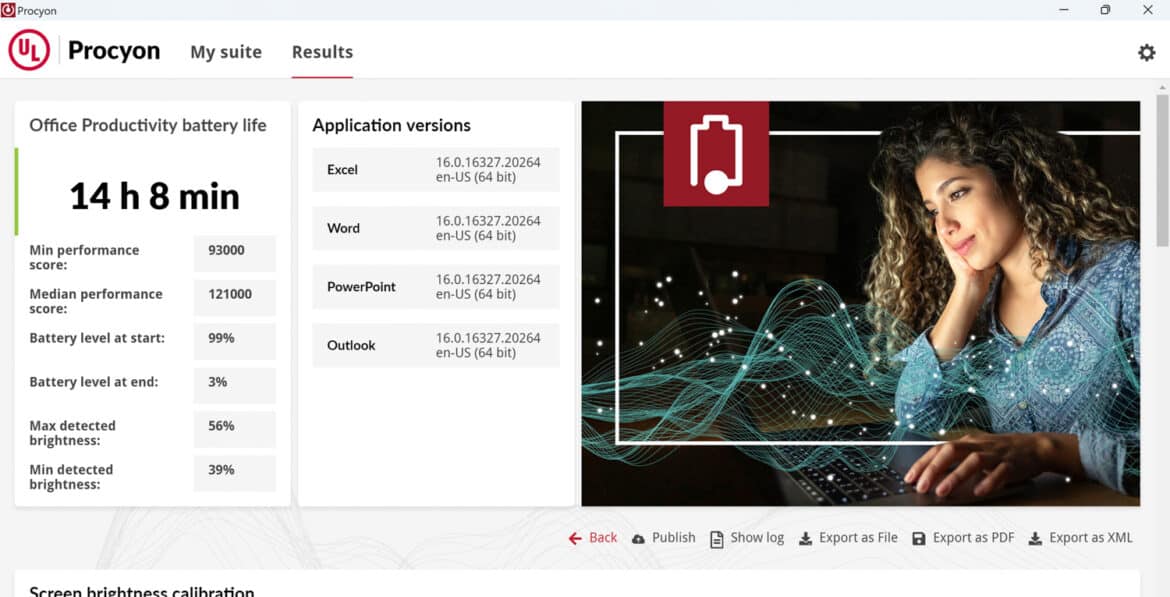Click the battery benchmark hero image

tap(860, 304)
